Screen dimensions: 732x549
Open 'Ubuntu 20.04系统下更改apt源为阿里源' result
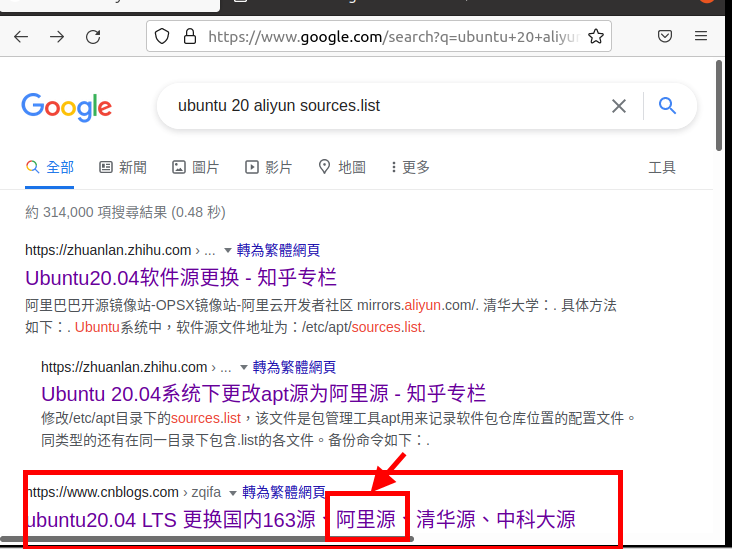263,394
